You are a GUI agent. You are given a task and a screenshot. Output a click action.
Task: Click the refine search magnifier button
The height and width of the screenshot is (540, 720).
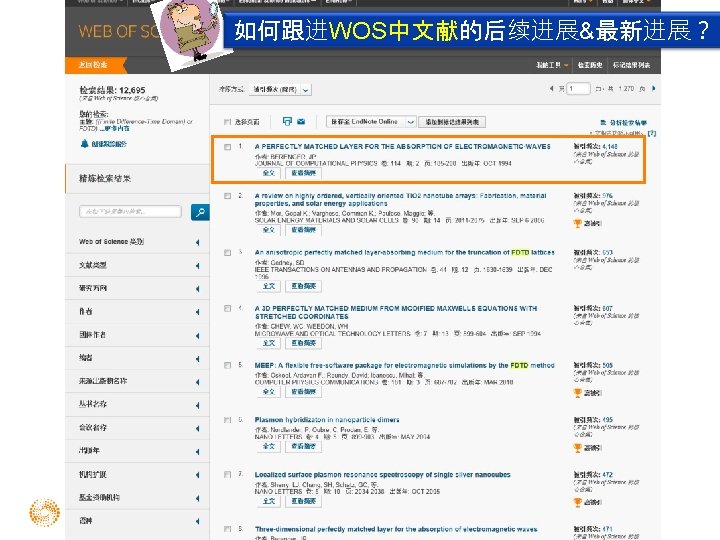click(200, 212)
